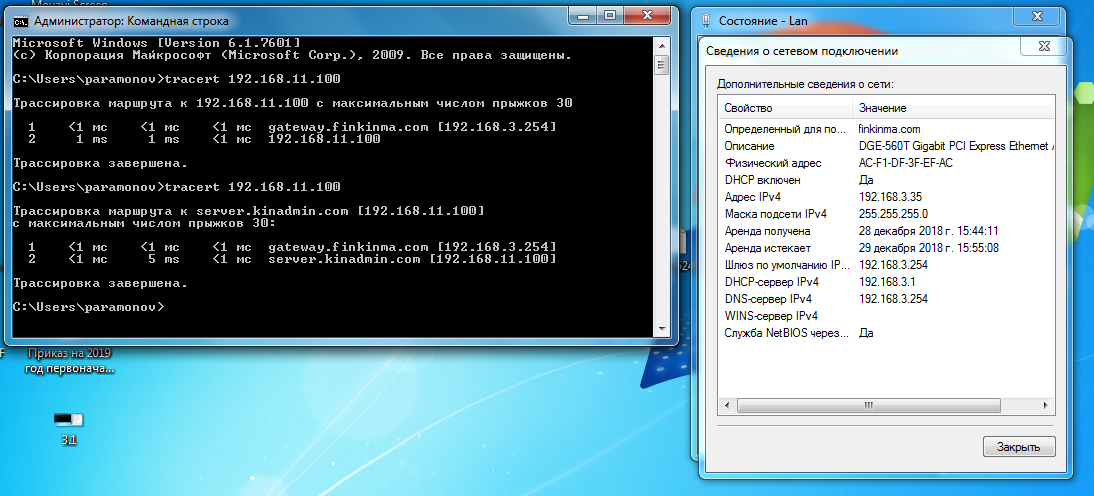This screenshot has width=1094, height=496.
Task: Select the Описание row with DGE-560T
Action: coord(886,146)
